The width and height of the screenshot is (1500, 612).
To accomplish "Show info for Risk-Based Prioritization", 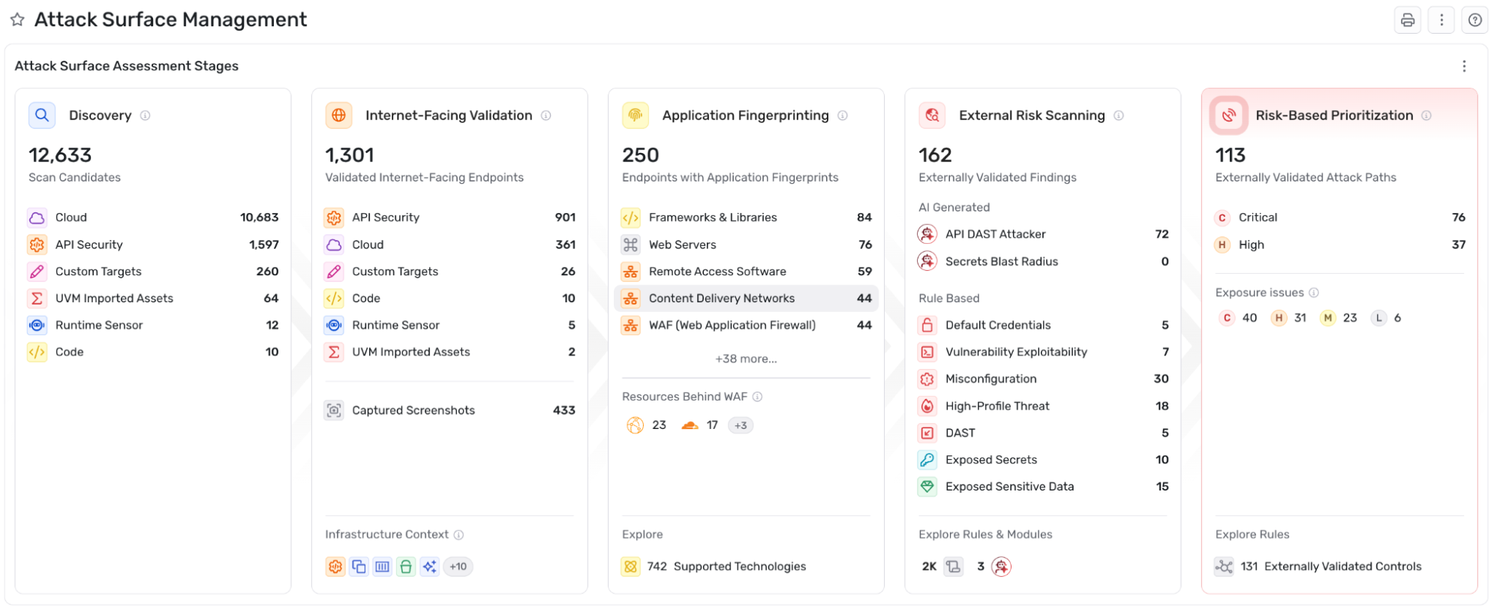I will tap(1426, 116).
